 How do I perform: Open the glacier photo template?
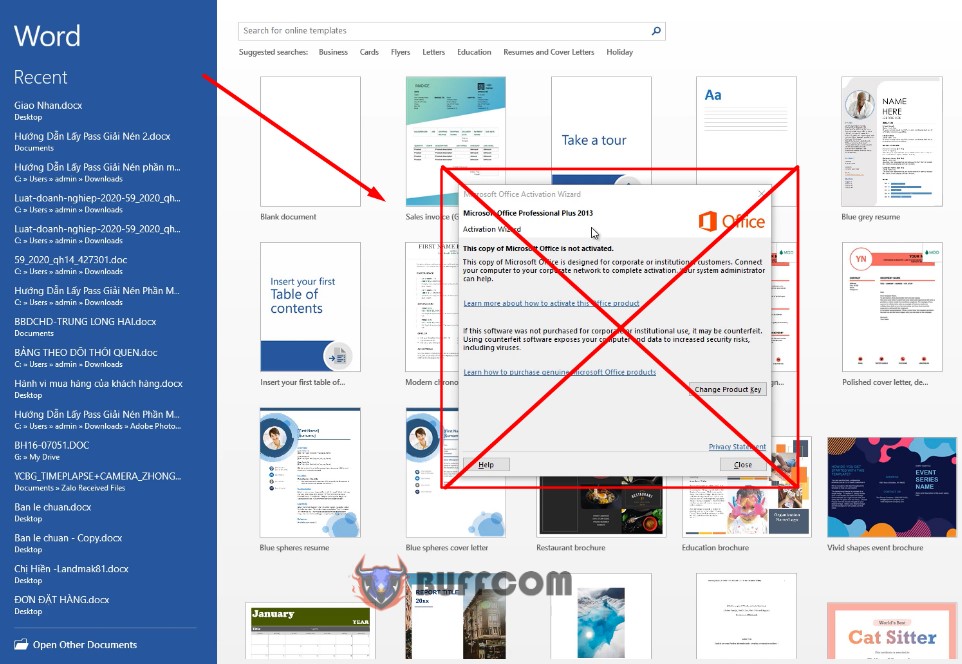coord(601,616)
